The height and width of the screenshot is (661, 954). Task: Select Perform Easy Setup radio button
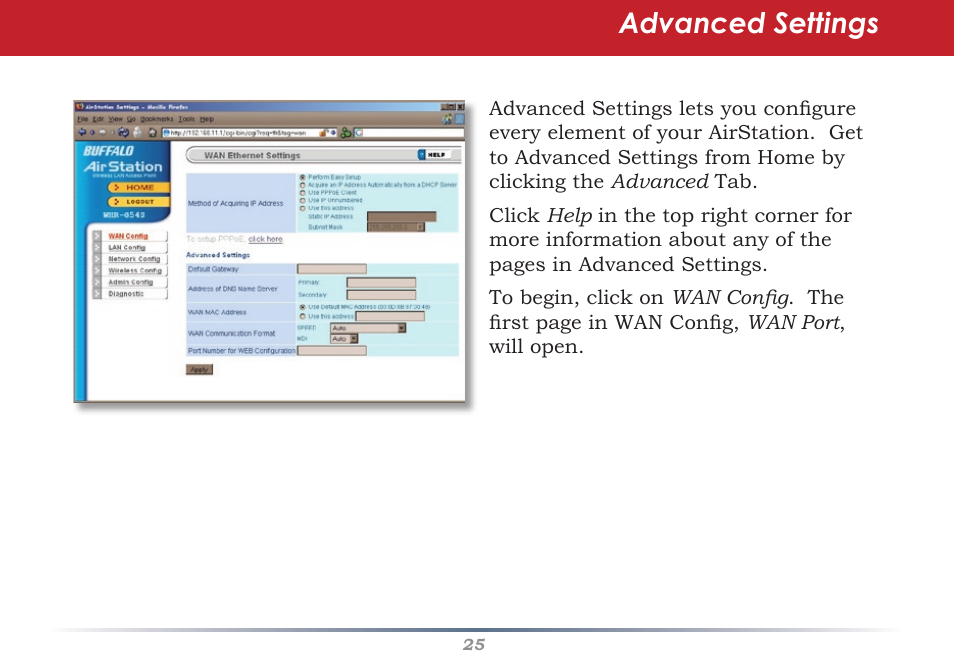click(302, 177)
